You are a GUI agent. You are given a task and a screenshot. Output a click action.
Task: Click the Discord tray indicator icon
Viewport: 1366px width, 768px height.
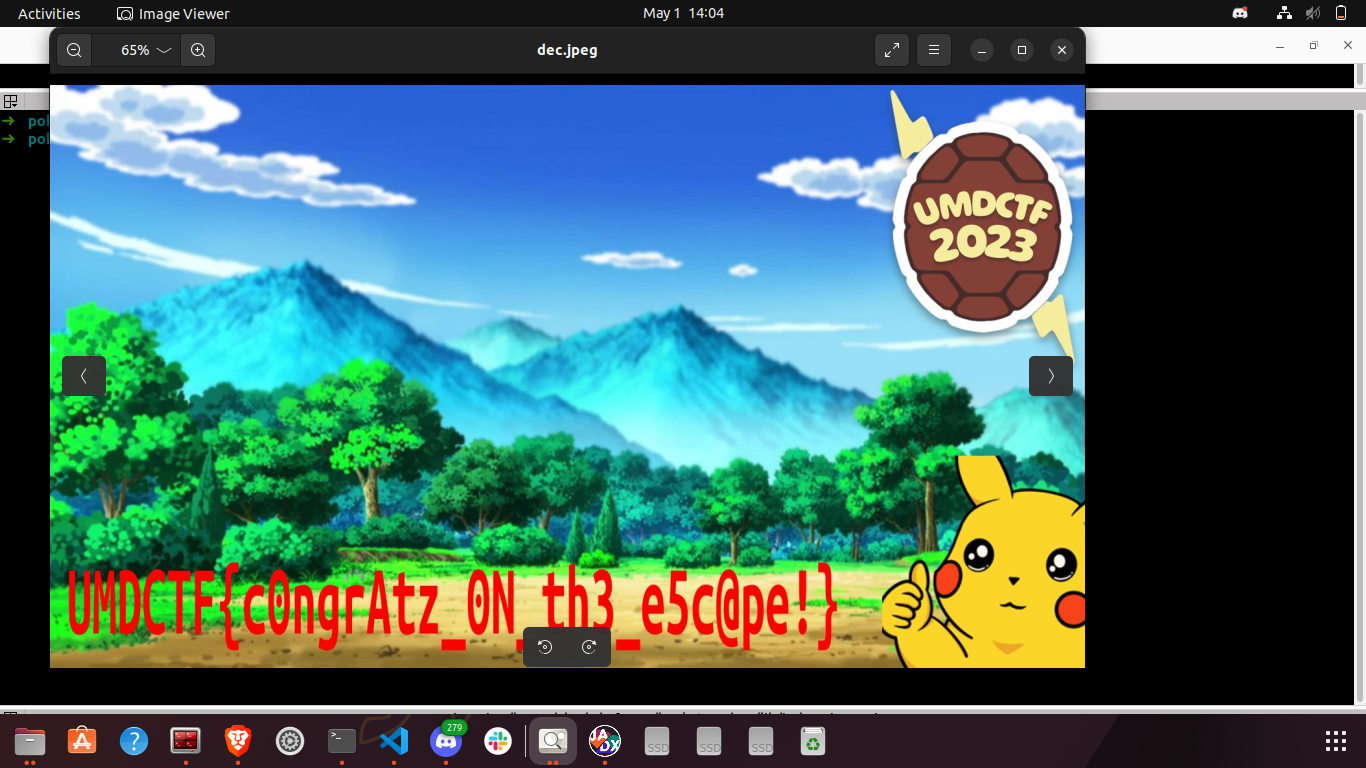1240,13
